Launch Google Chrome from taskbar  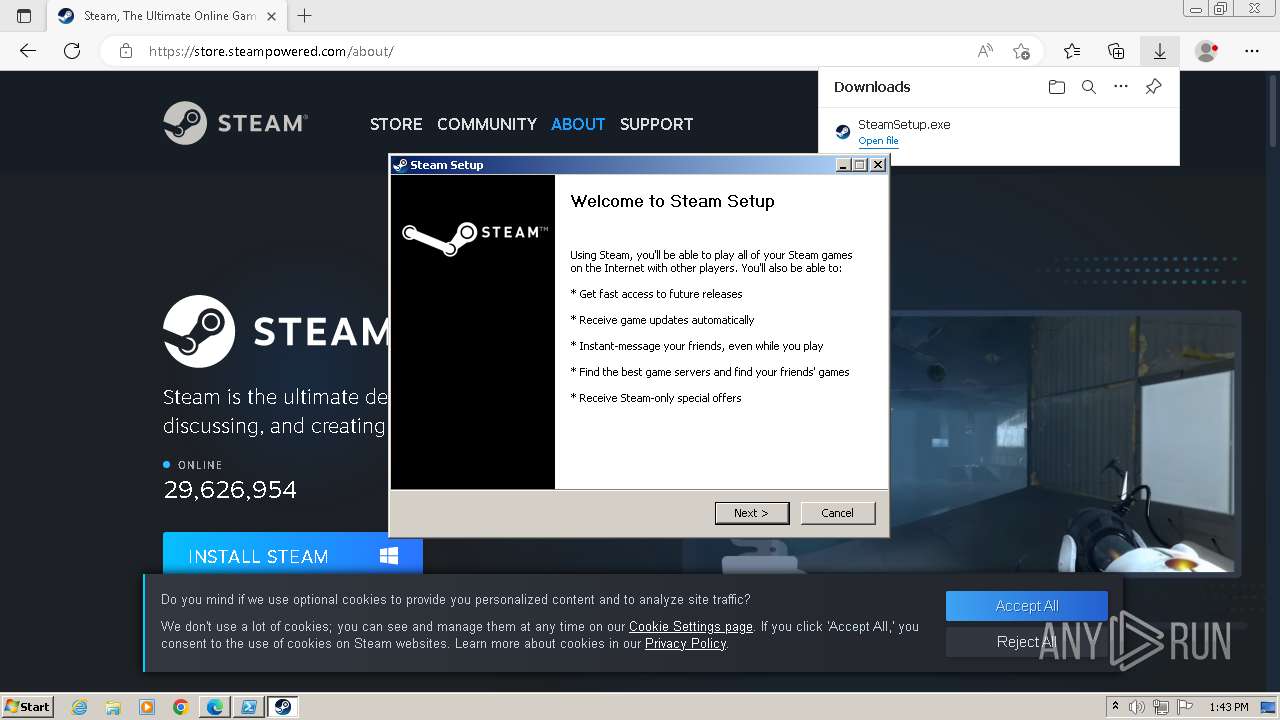[x=181, y=707]
